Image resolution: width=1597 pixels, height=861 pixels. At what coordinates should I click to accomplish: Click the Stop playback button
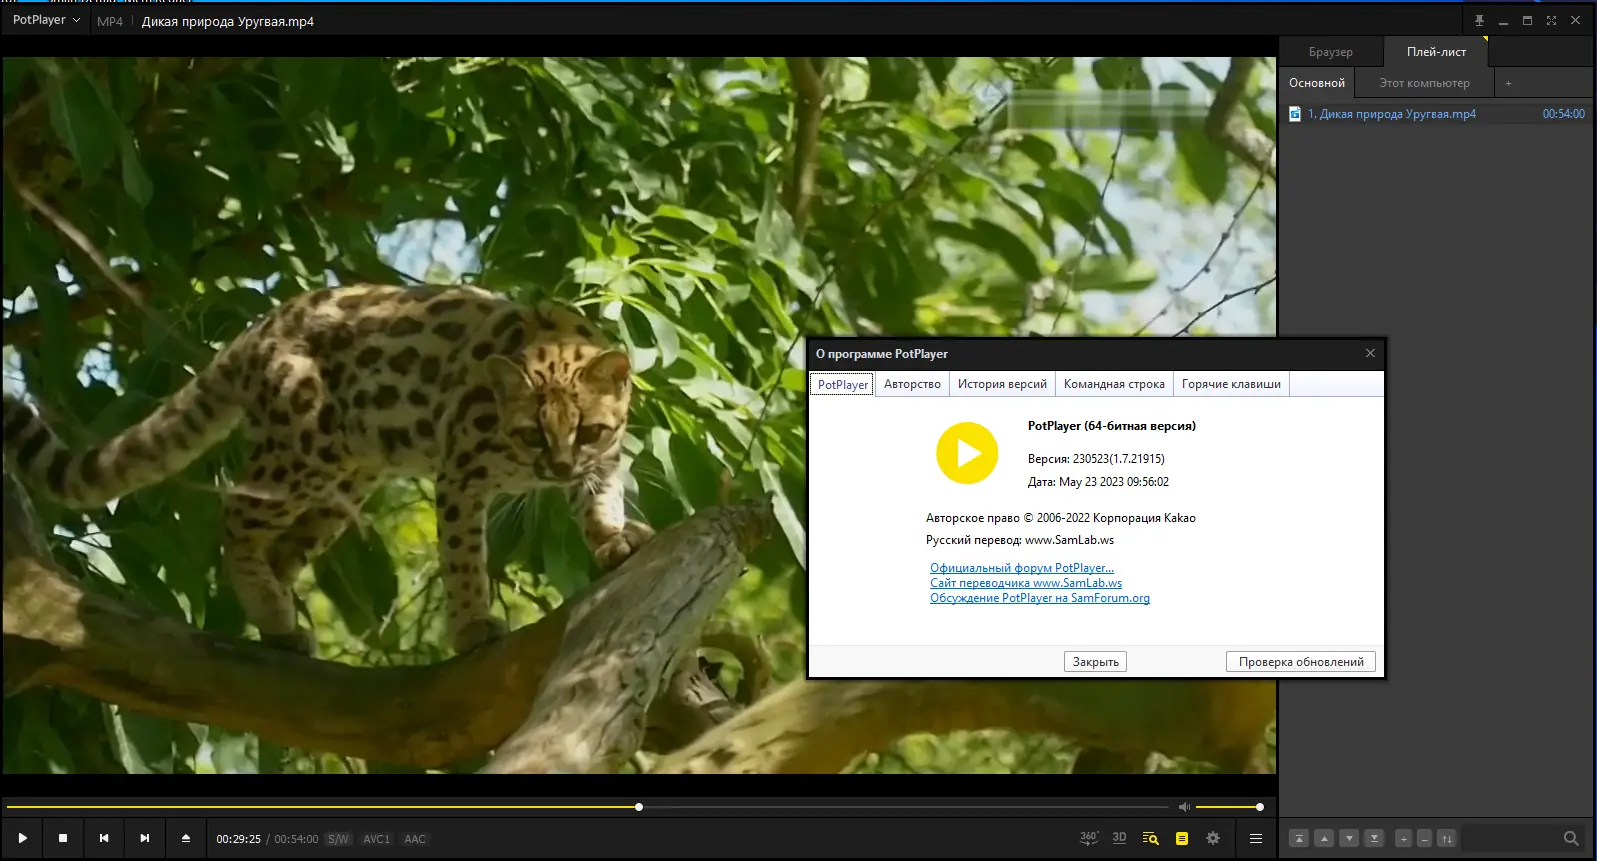click(63, 838)
